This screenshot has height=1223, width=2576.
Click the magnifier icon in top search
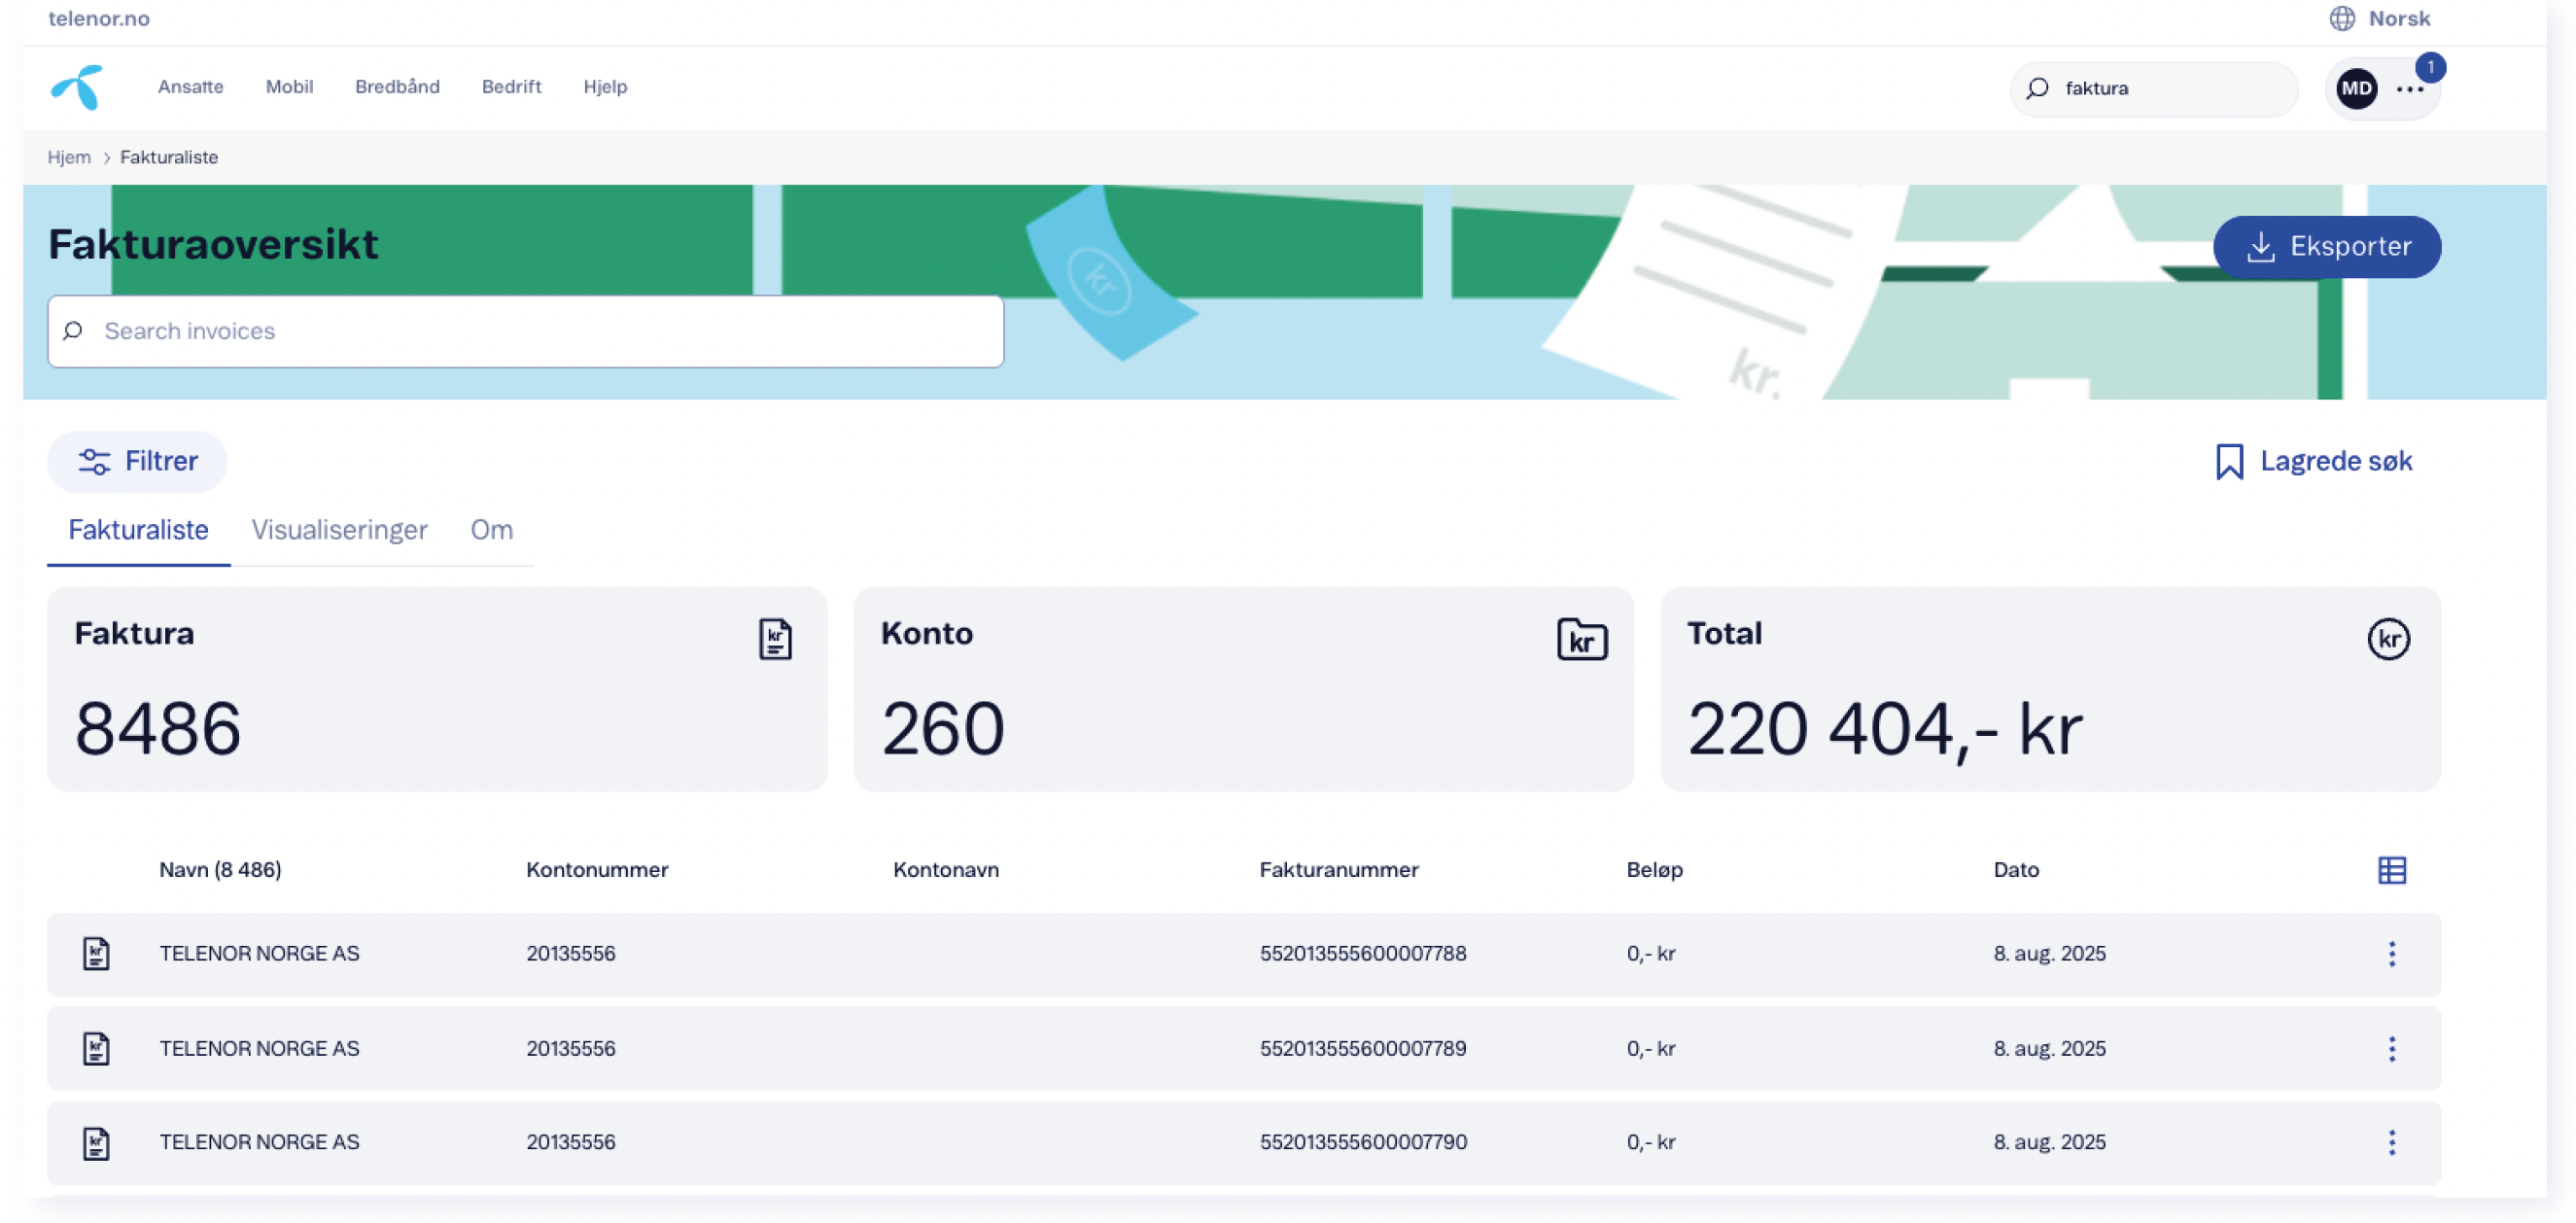click(2037, 88)
